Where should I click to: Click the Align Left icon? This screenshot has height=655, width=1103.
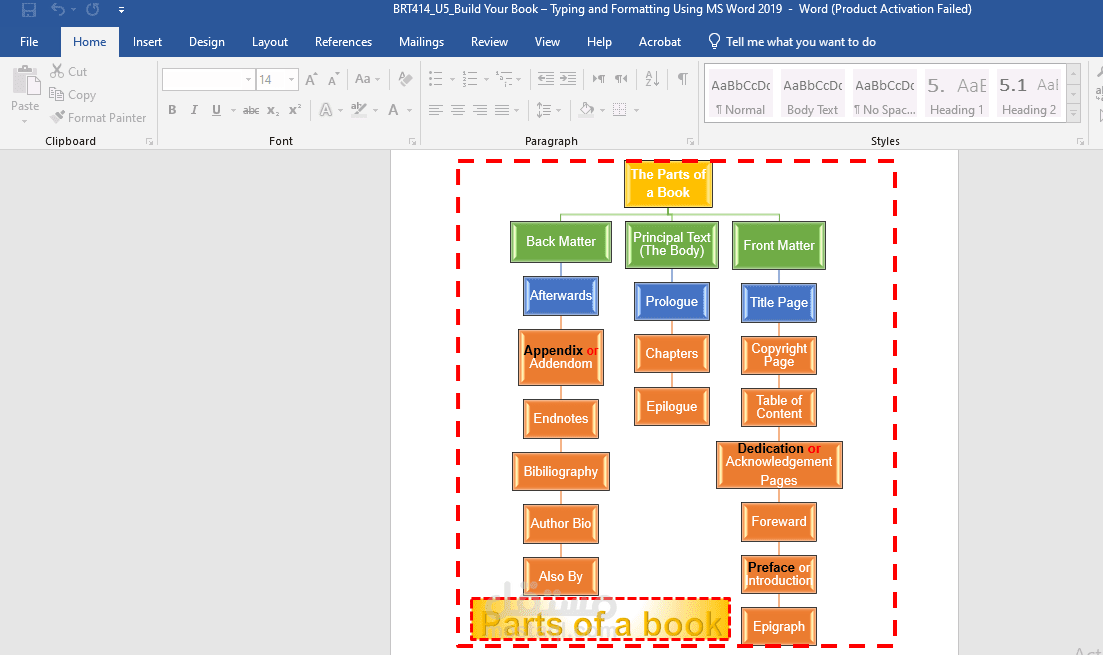point(436,110)
